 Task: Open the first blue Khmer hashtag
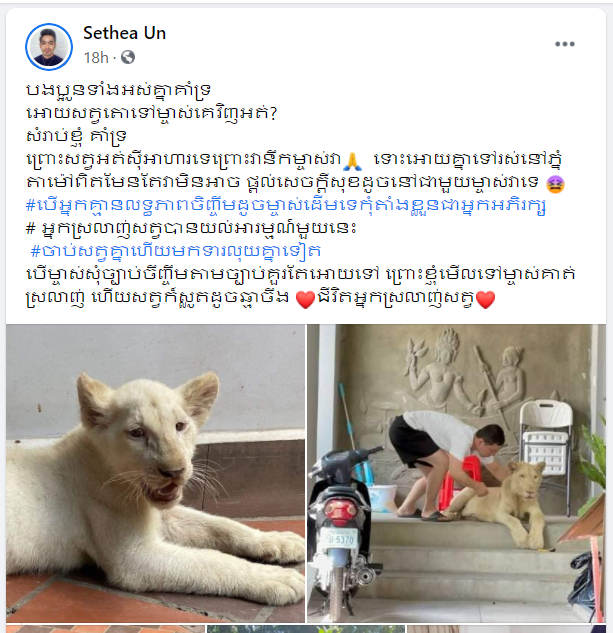[x=286, y=205]
